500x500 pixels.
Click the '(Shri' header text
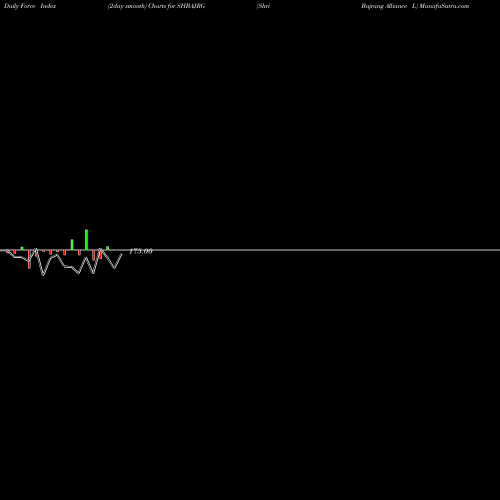pyautogui.click(x=263, y=6)
